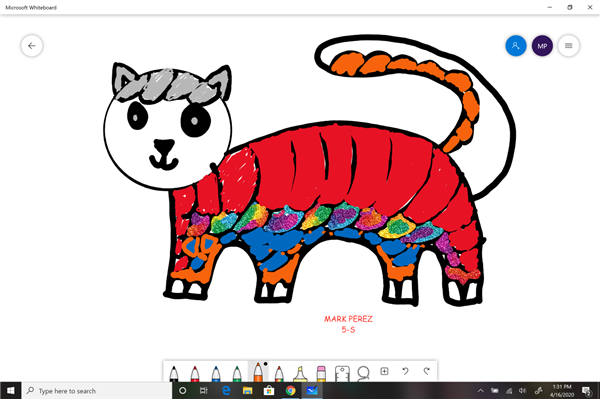Open the MP account profile
This screenshot has height=399, width=600.
point(542,46)
